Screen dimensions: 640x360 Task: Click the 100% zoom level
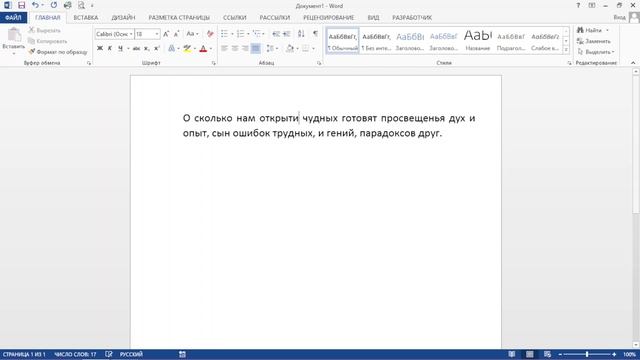point(629,354)
